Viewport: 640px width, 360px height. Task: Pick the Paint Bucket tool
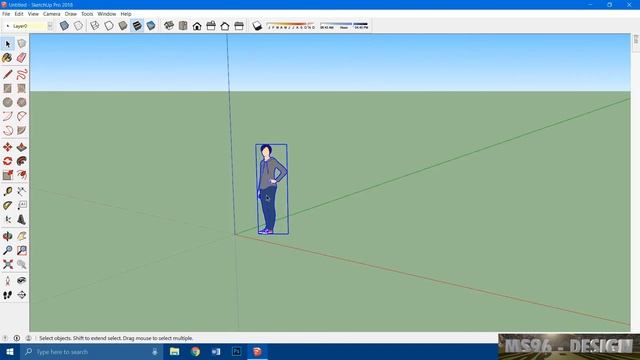[x=7, y=58]
